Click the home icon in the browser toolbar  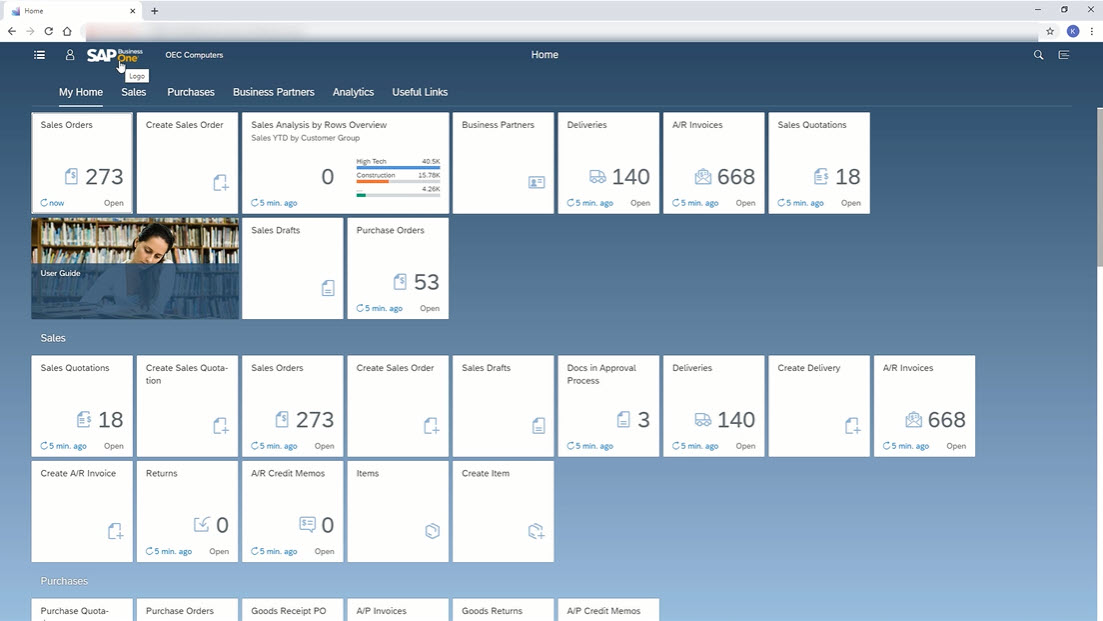(67, 30)
